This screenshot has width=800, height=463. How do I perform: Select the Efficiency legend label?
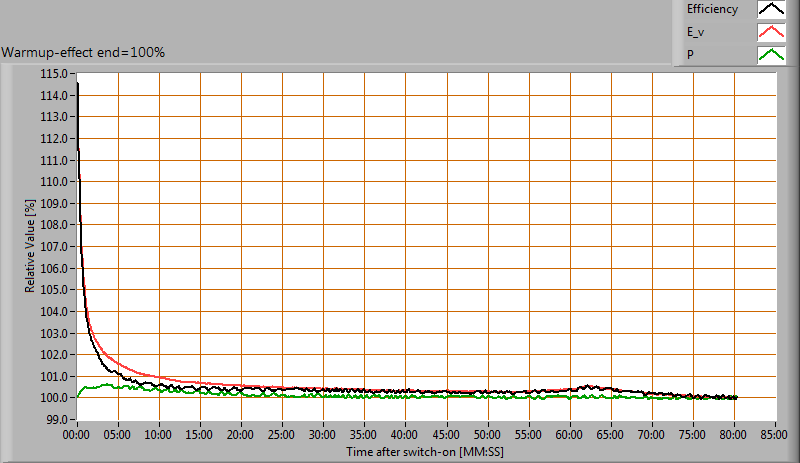pyautogui.click(x=711, y=10)
